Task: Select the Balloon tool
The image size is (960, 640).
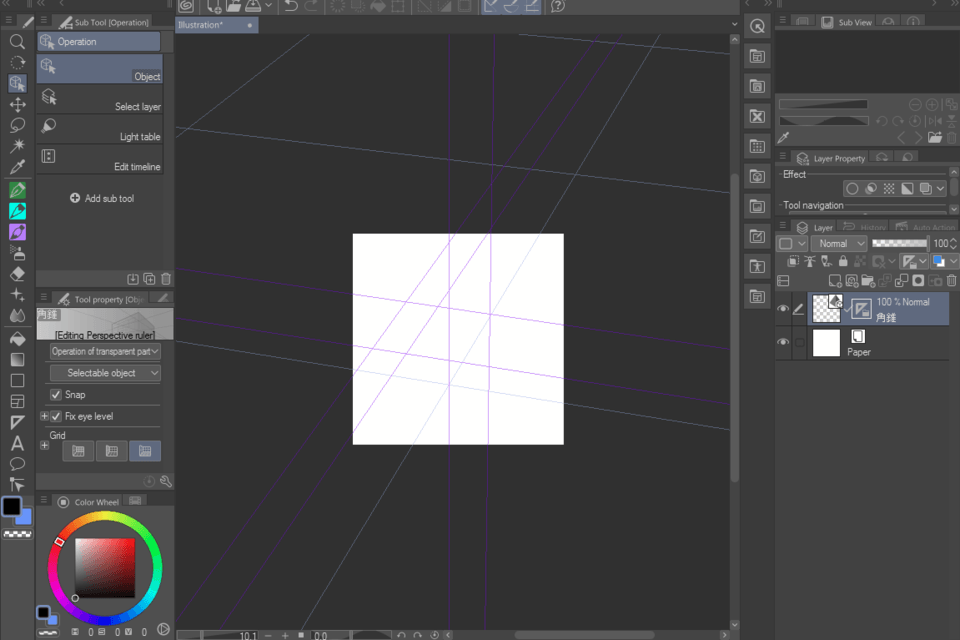Action: click(x=17, y=464)
